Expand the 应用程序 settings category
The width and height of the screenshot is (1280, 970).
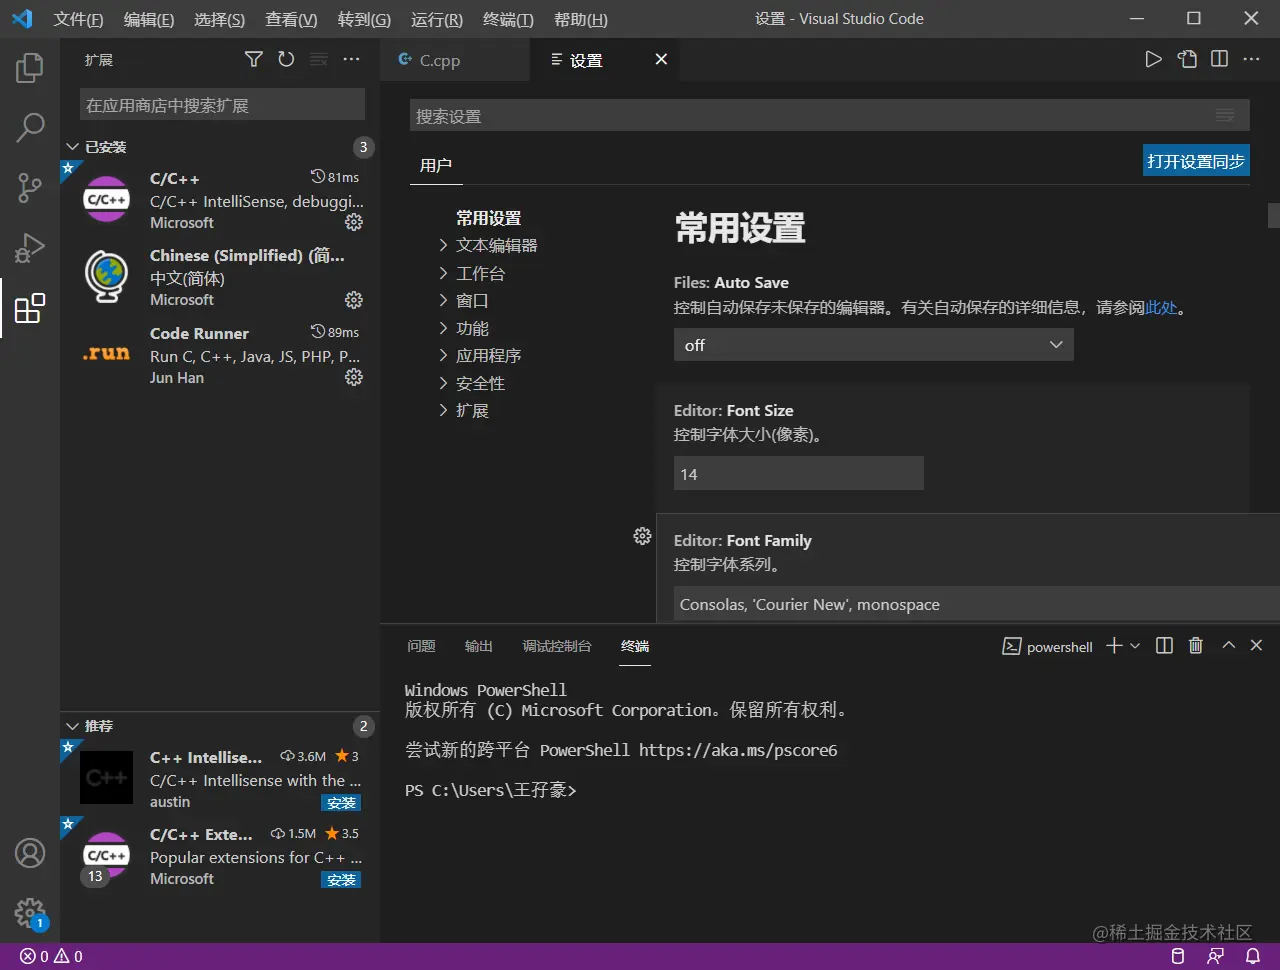pos(443,355)
